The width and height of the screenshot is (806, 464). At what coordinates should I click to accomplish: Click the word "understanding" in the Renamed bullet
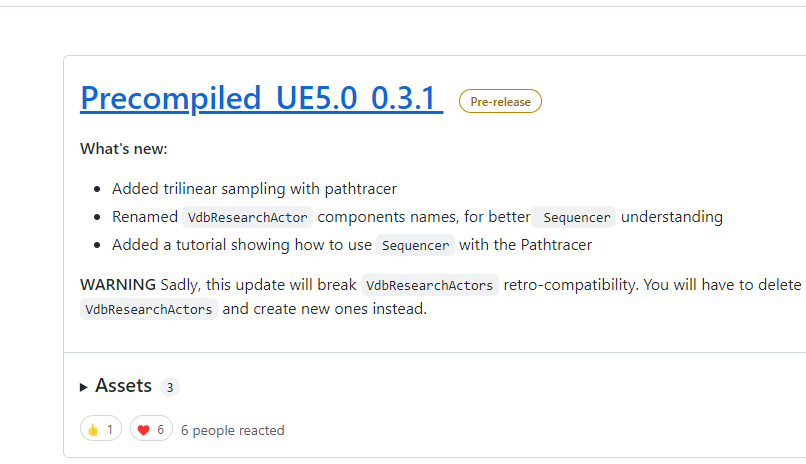tap(672, 217)
